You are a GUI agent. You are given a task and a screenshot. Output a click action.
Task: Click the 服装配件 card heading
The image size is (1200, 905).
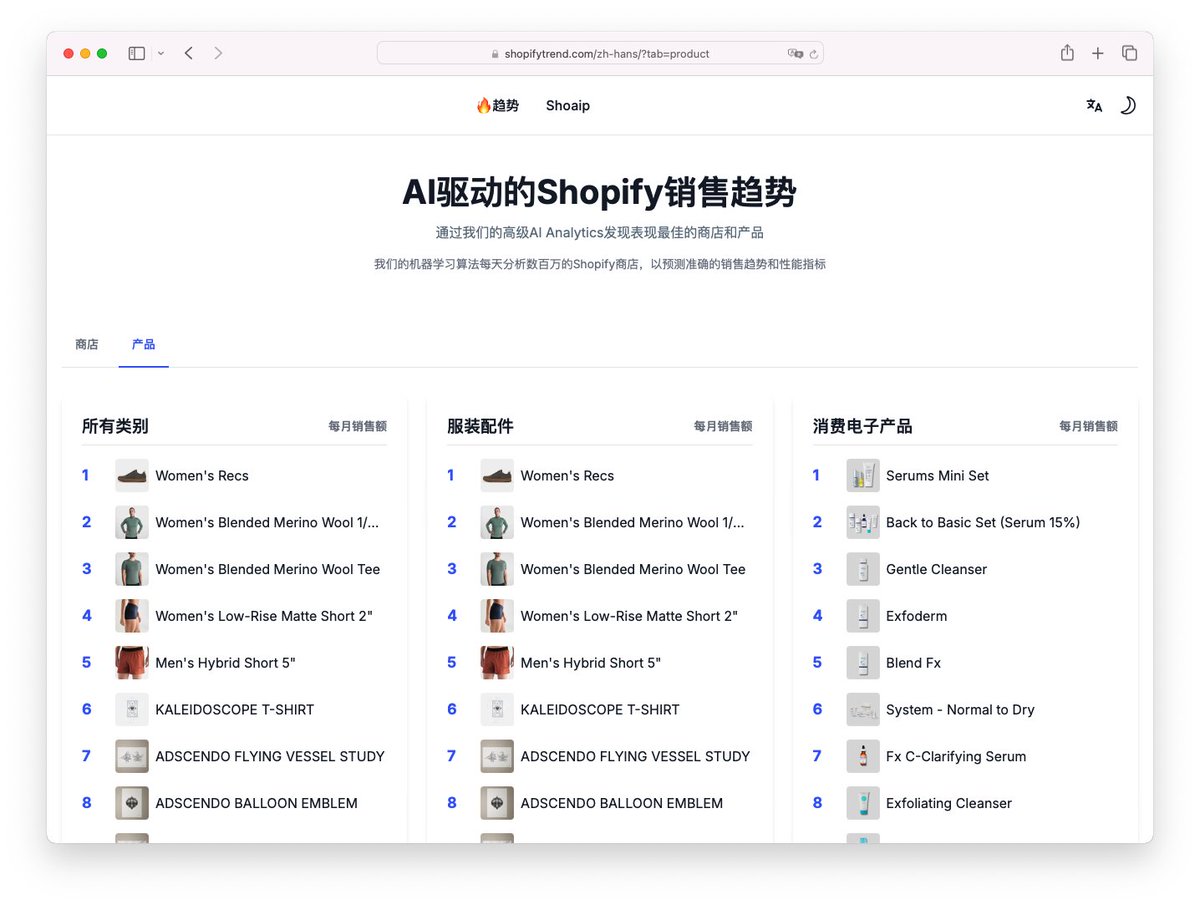click(480, 426)
